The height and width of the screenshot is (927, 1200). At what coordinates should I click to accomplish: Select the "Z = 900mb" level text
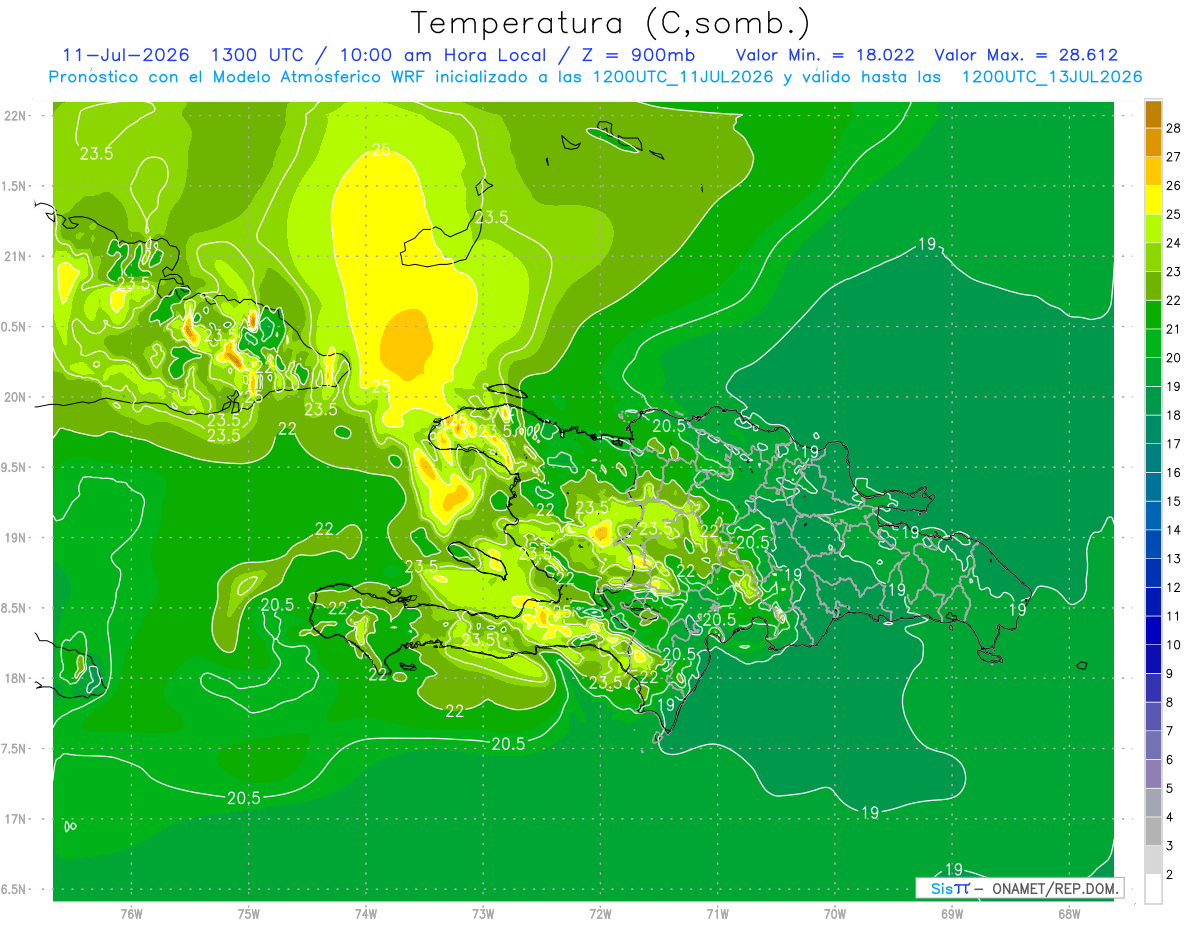tap(637, 55)
